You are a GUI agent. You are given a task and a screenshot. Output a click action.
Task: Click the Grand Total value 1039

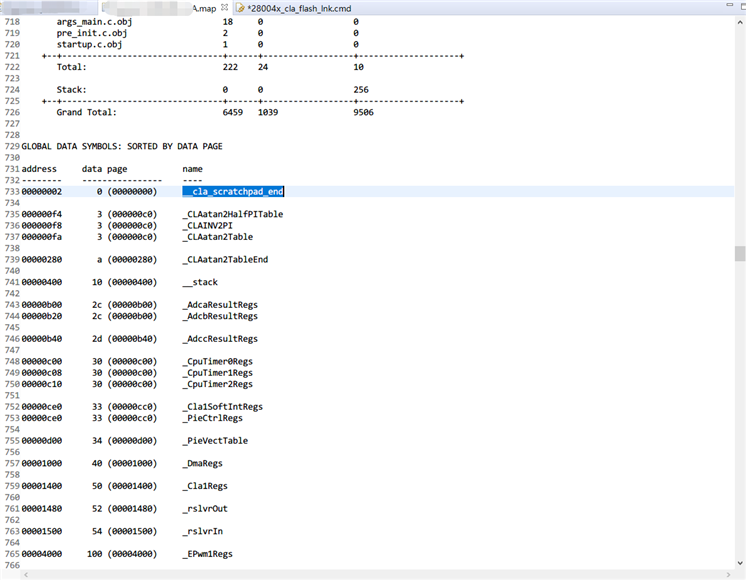coord(268,112)
